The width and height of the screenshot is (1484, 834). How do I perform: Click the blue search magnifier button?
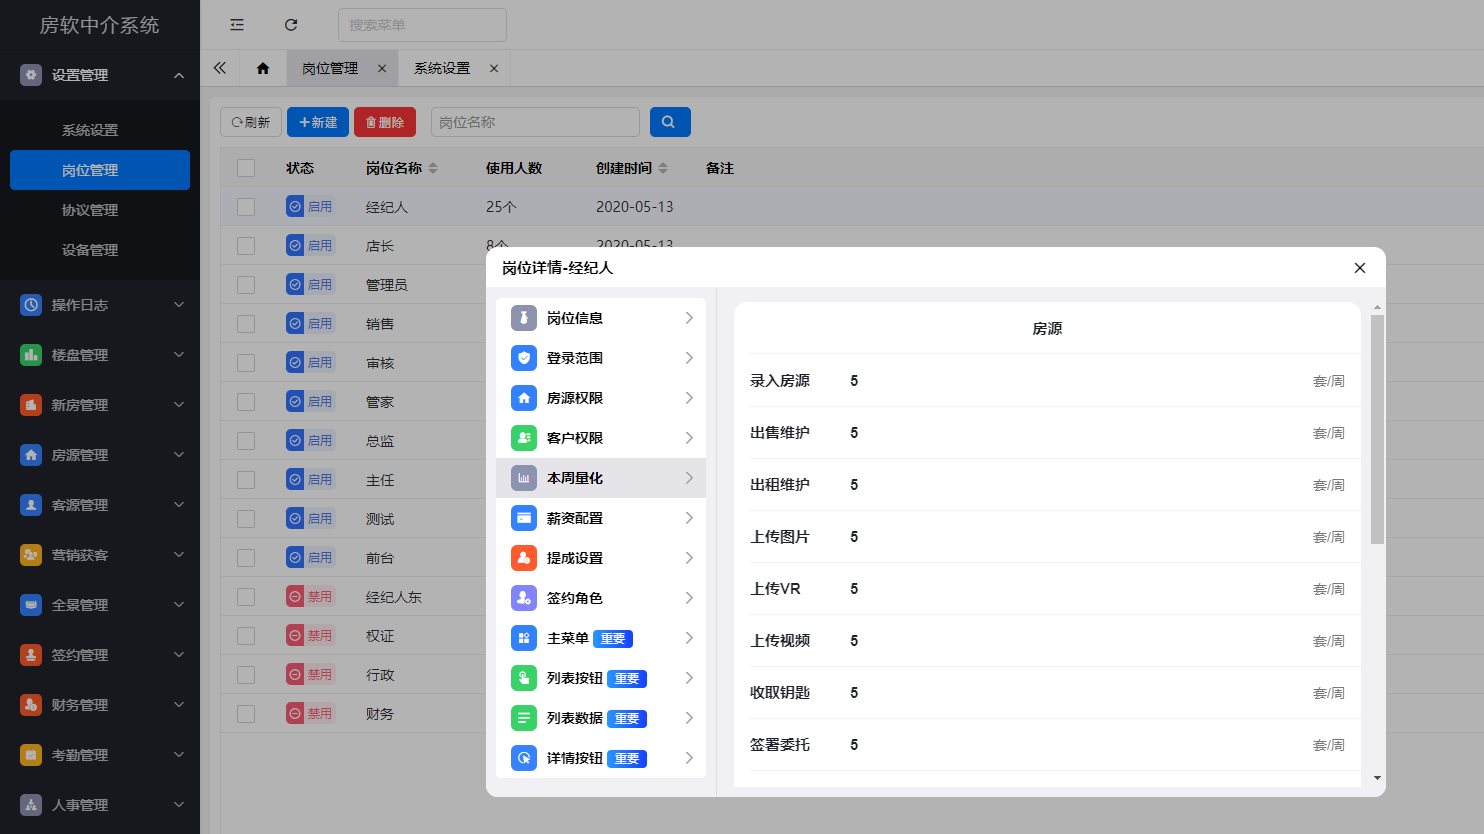[670, 122]
